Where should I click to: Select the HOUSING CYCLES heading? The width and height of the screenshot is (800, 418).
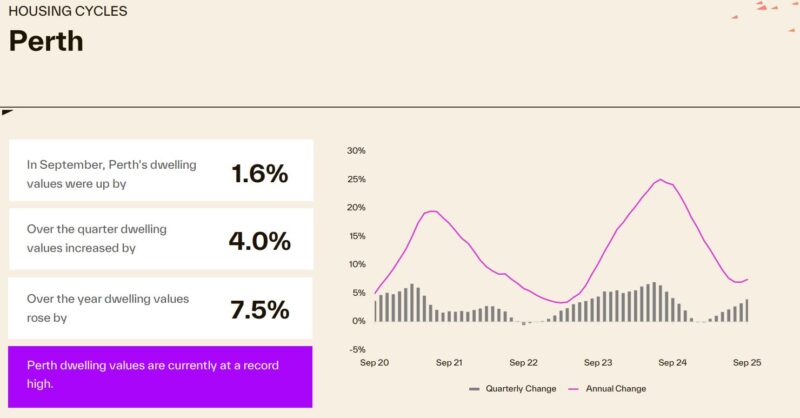click(x=68, y=12)
